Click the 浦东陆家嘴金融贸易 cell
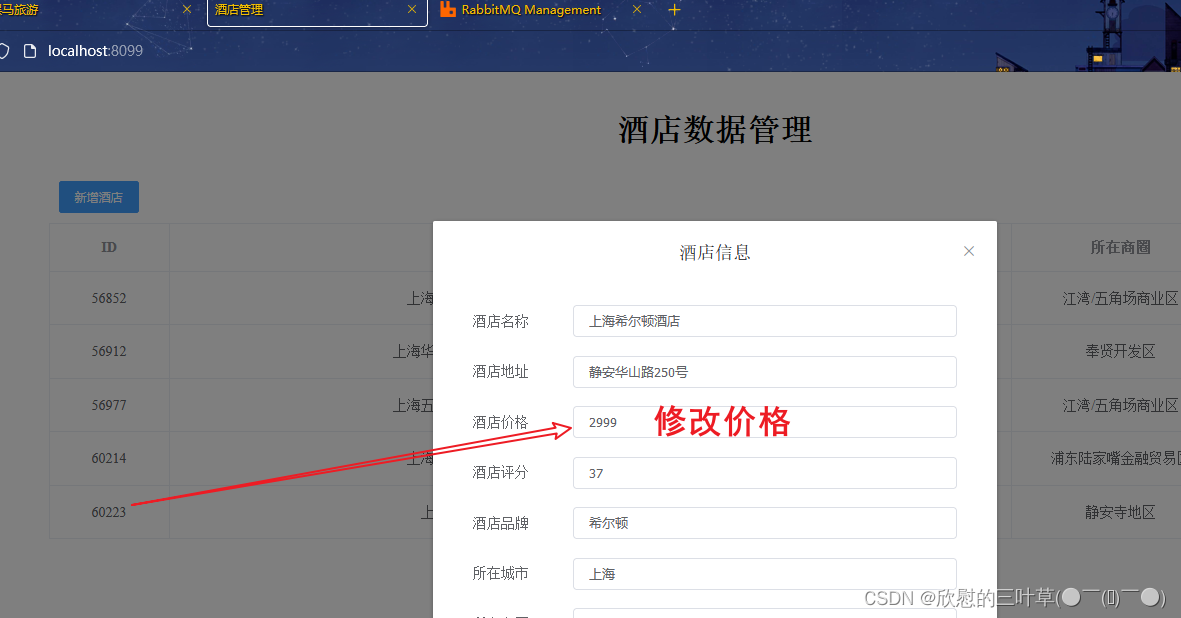The width and height of the screenshot is (1181, 618). pos(1115,458)
